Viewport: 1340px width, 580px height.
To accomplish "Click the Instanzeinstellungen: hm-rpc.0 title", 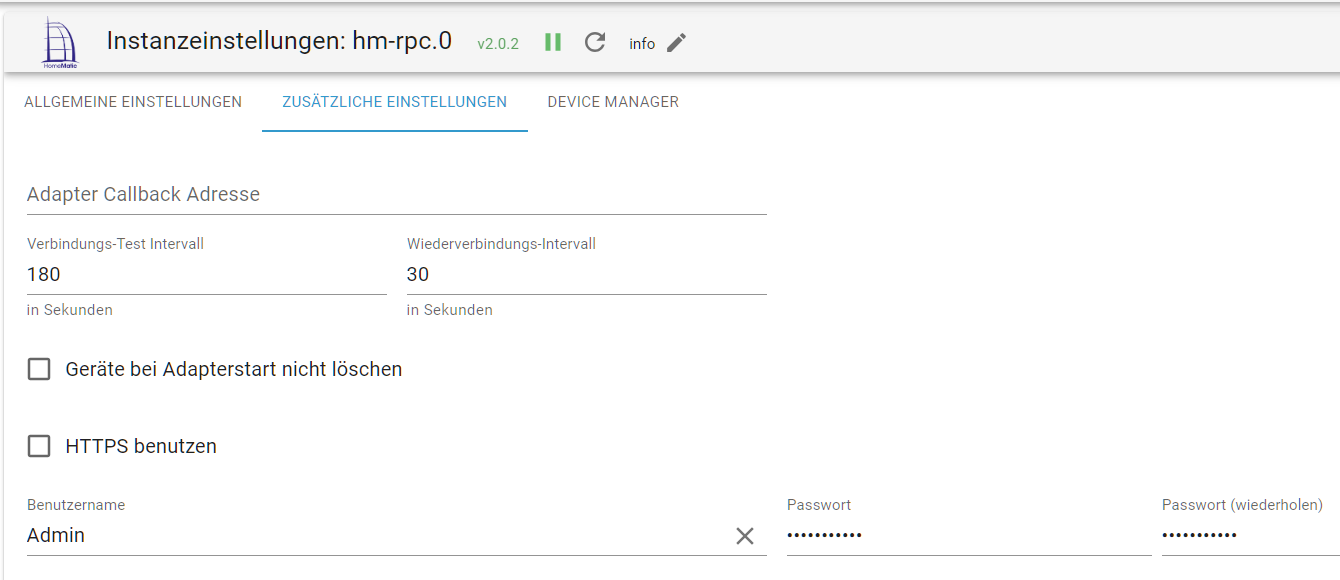I will 279,41.
